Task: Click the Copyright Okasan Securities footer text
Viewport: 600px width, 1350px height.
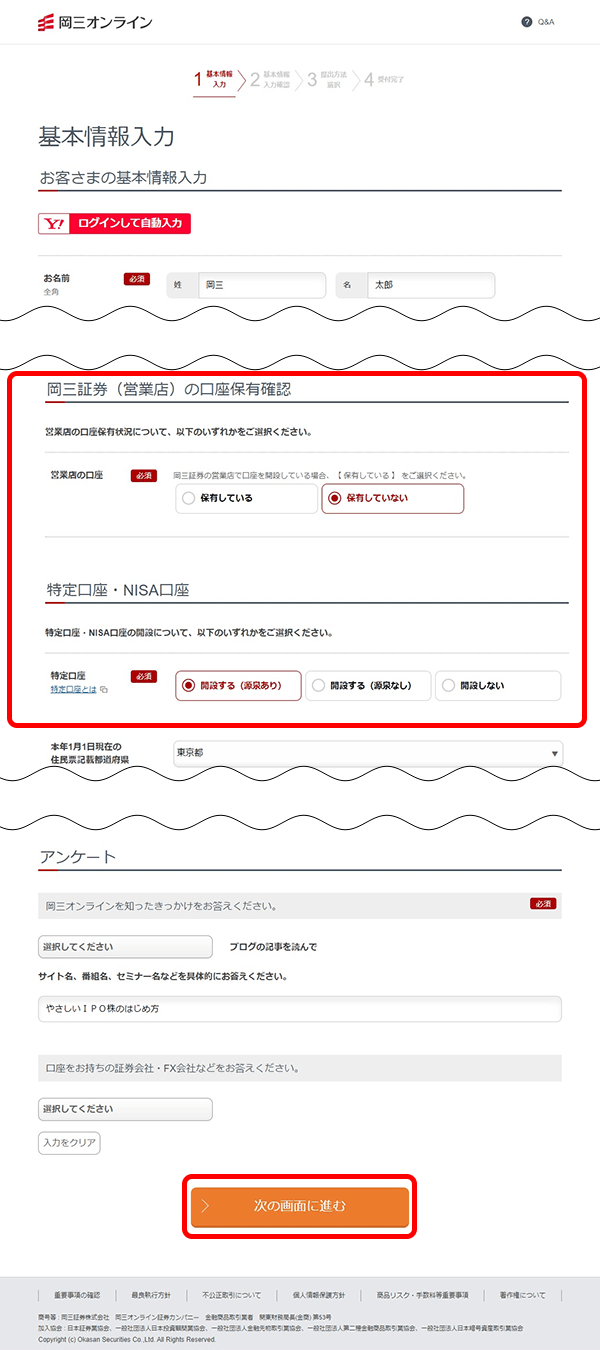Action: tap(126, 1339)
